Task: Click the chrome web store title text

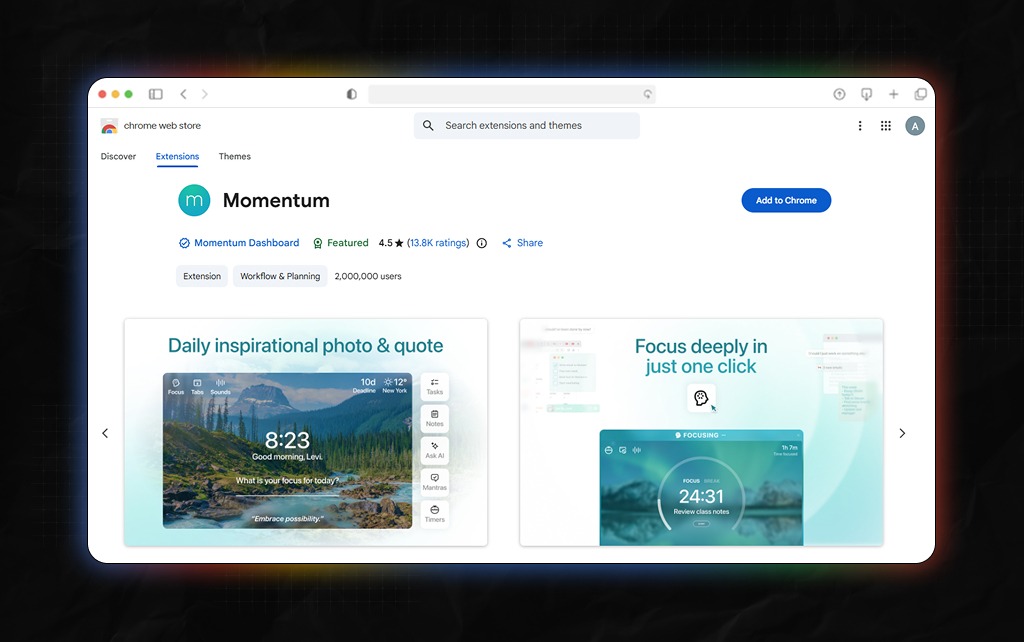Action: (162, 126)
